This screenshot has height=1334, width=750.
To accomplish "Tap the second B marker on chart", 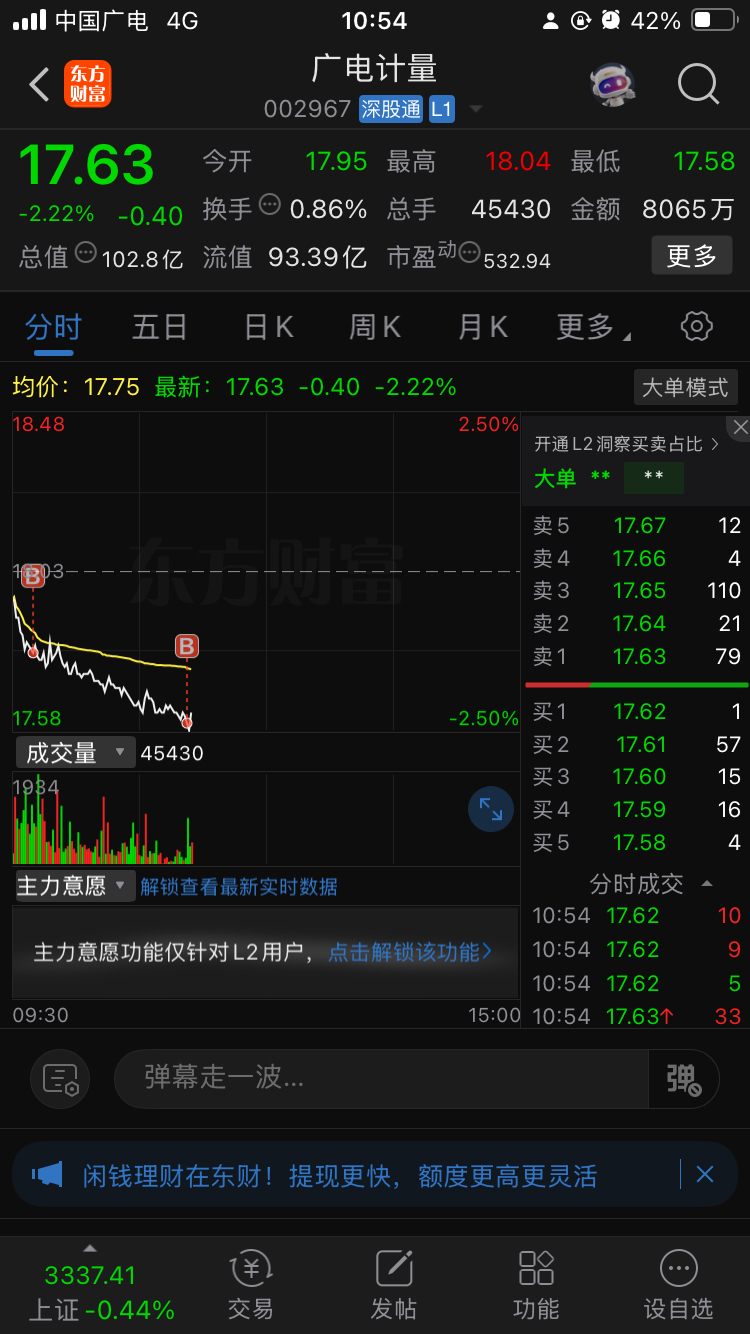I will 186,646.
